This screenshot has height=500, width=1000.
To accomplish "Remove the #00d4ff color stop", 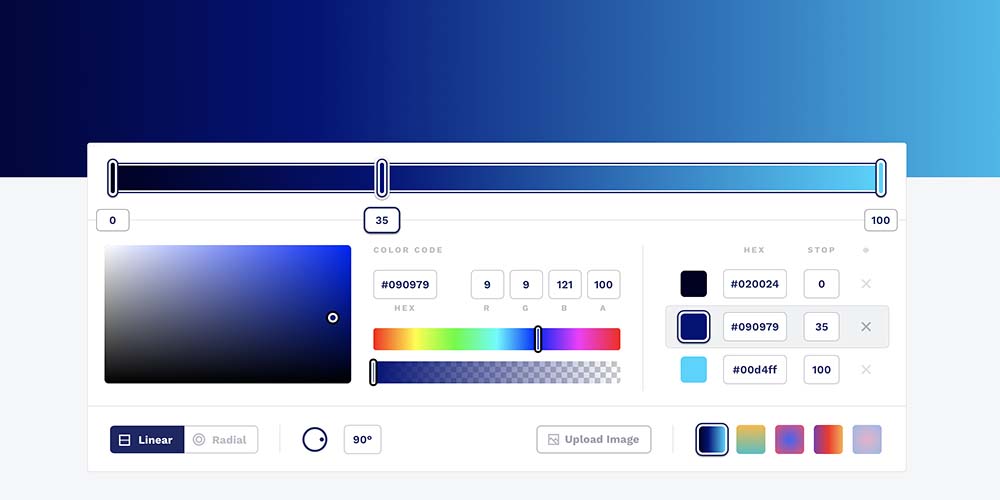I will pos(866,369).
